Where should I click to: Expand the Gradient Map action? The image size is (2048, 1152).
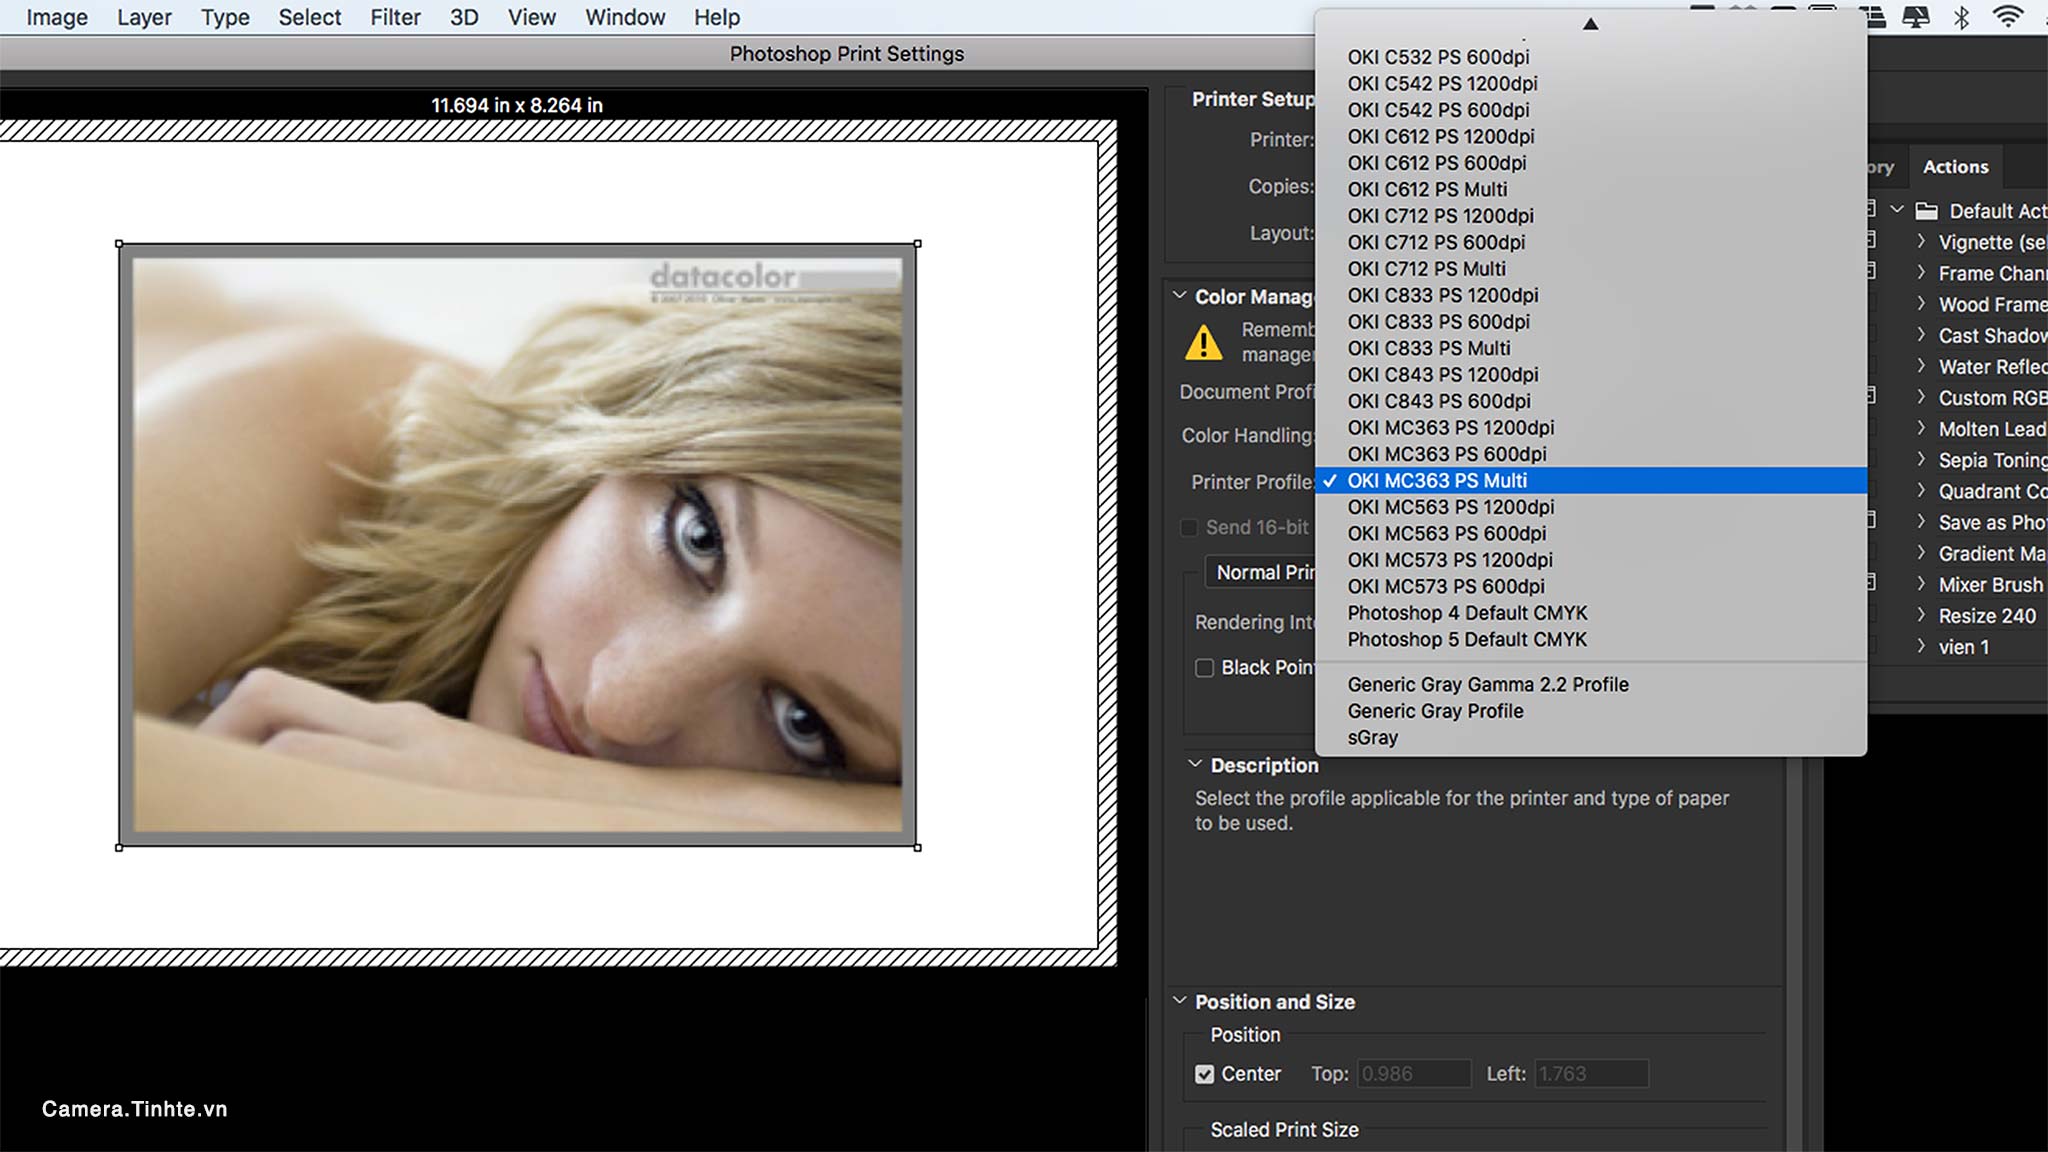(x=1921, y=553)
